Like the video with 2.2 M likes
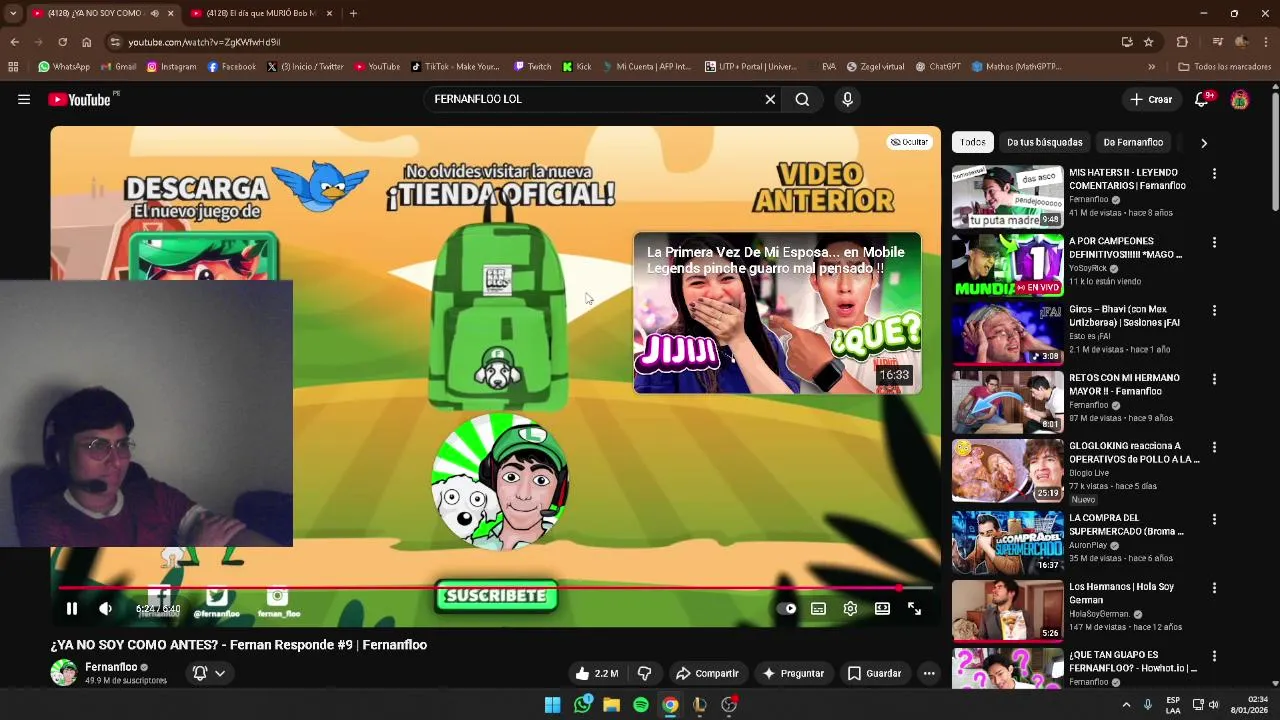Viewport: 1280px width, 720px height. click(x=596, y=673)
